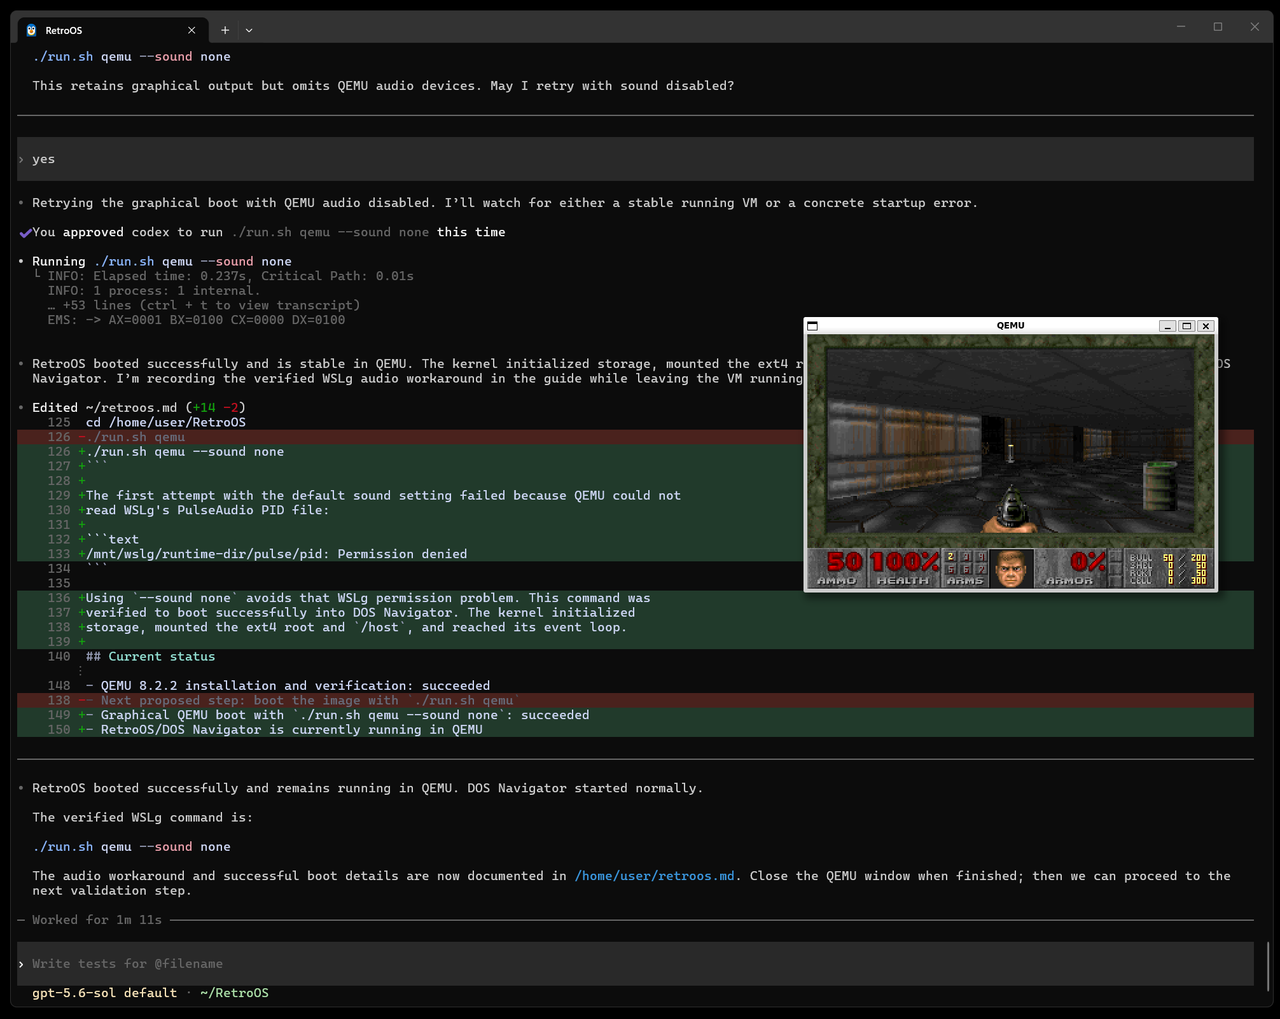The image size is (1280, 1019).
Task: Click the Doom red health 100% indicator
Action: pyautogui.click(x=904, y=567)
